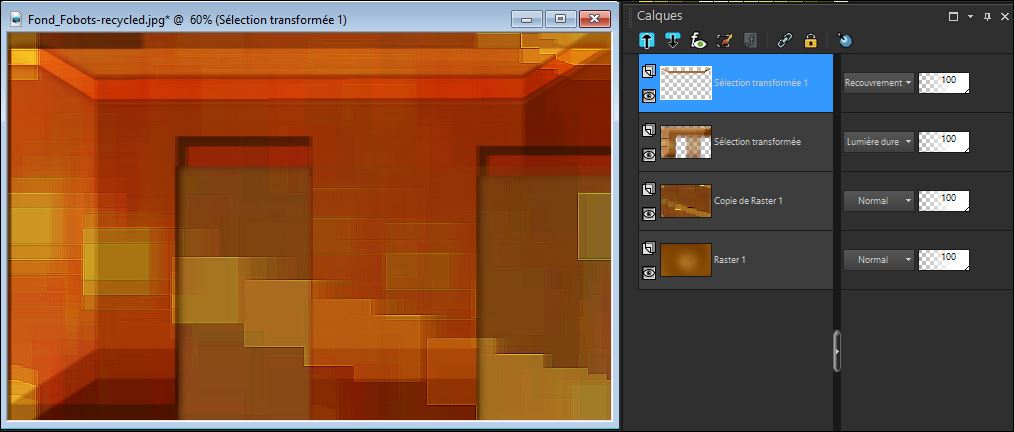Click opacity field of Raster 1 layer
The width and height of the screenshot is (1014, 432).
[944, 259]
